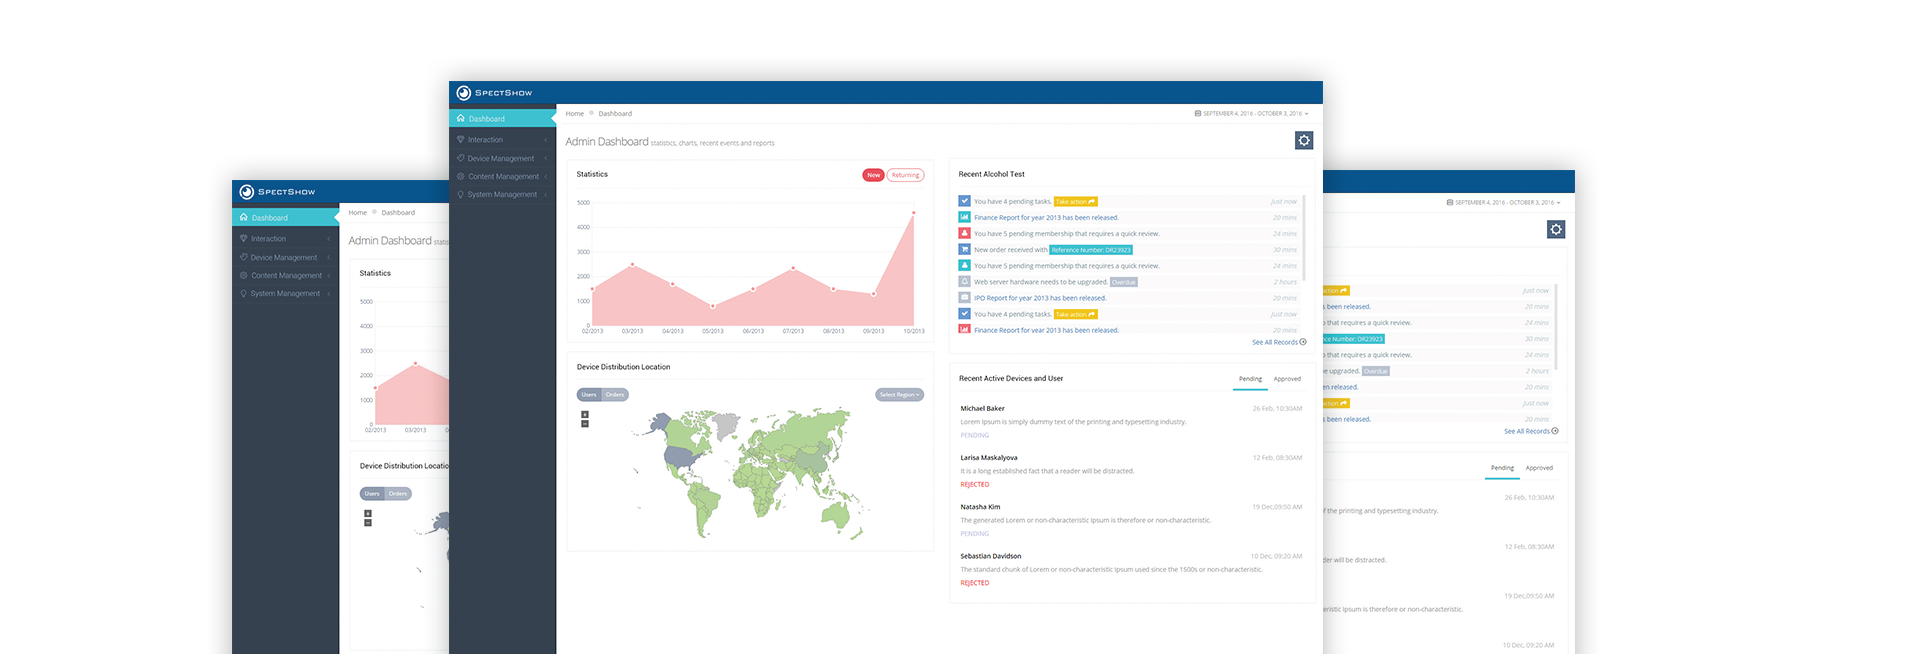Viewport: 1921px width, 654px height.
Task: Open the gear settings icon in the front dashboard
Action: [1303, 141]
